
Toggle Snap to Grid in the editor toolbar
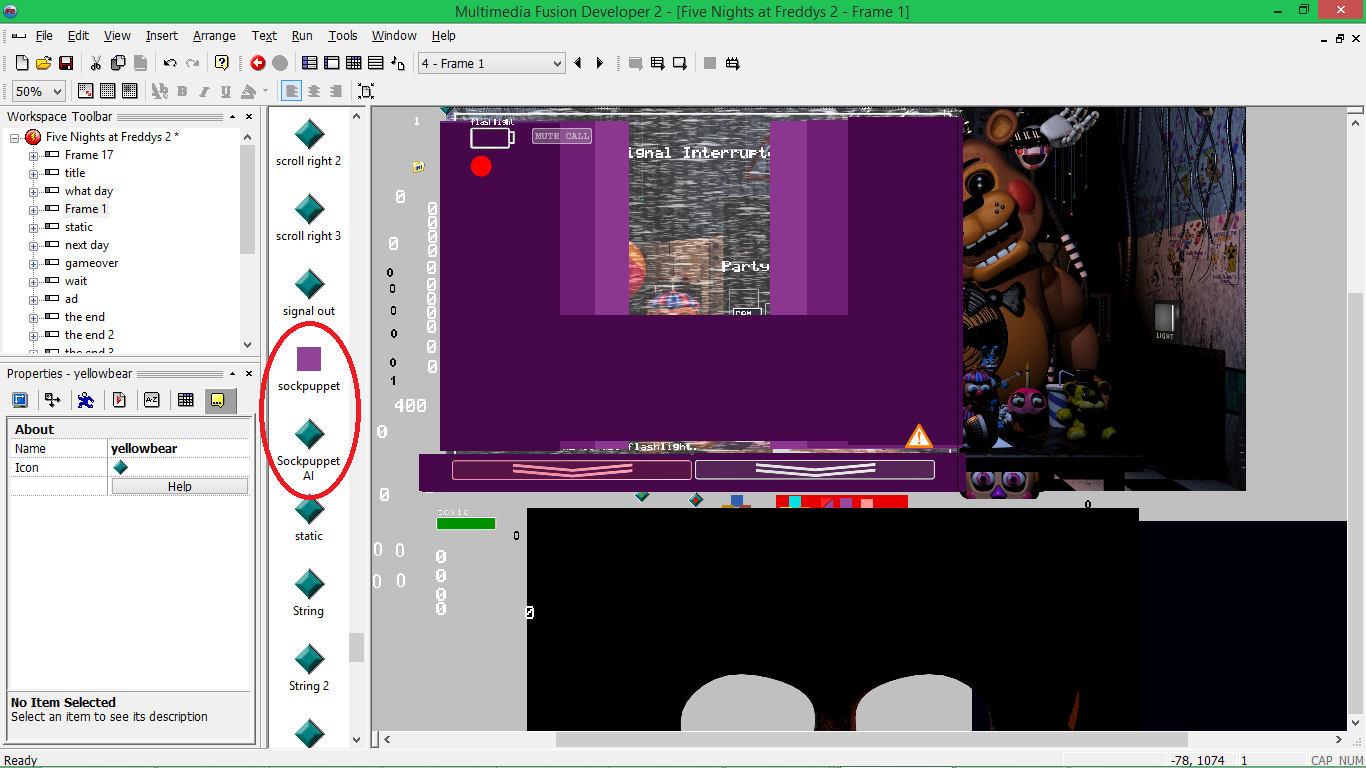pyautogui.click(x=130, y=91)
